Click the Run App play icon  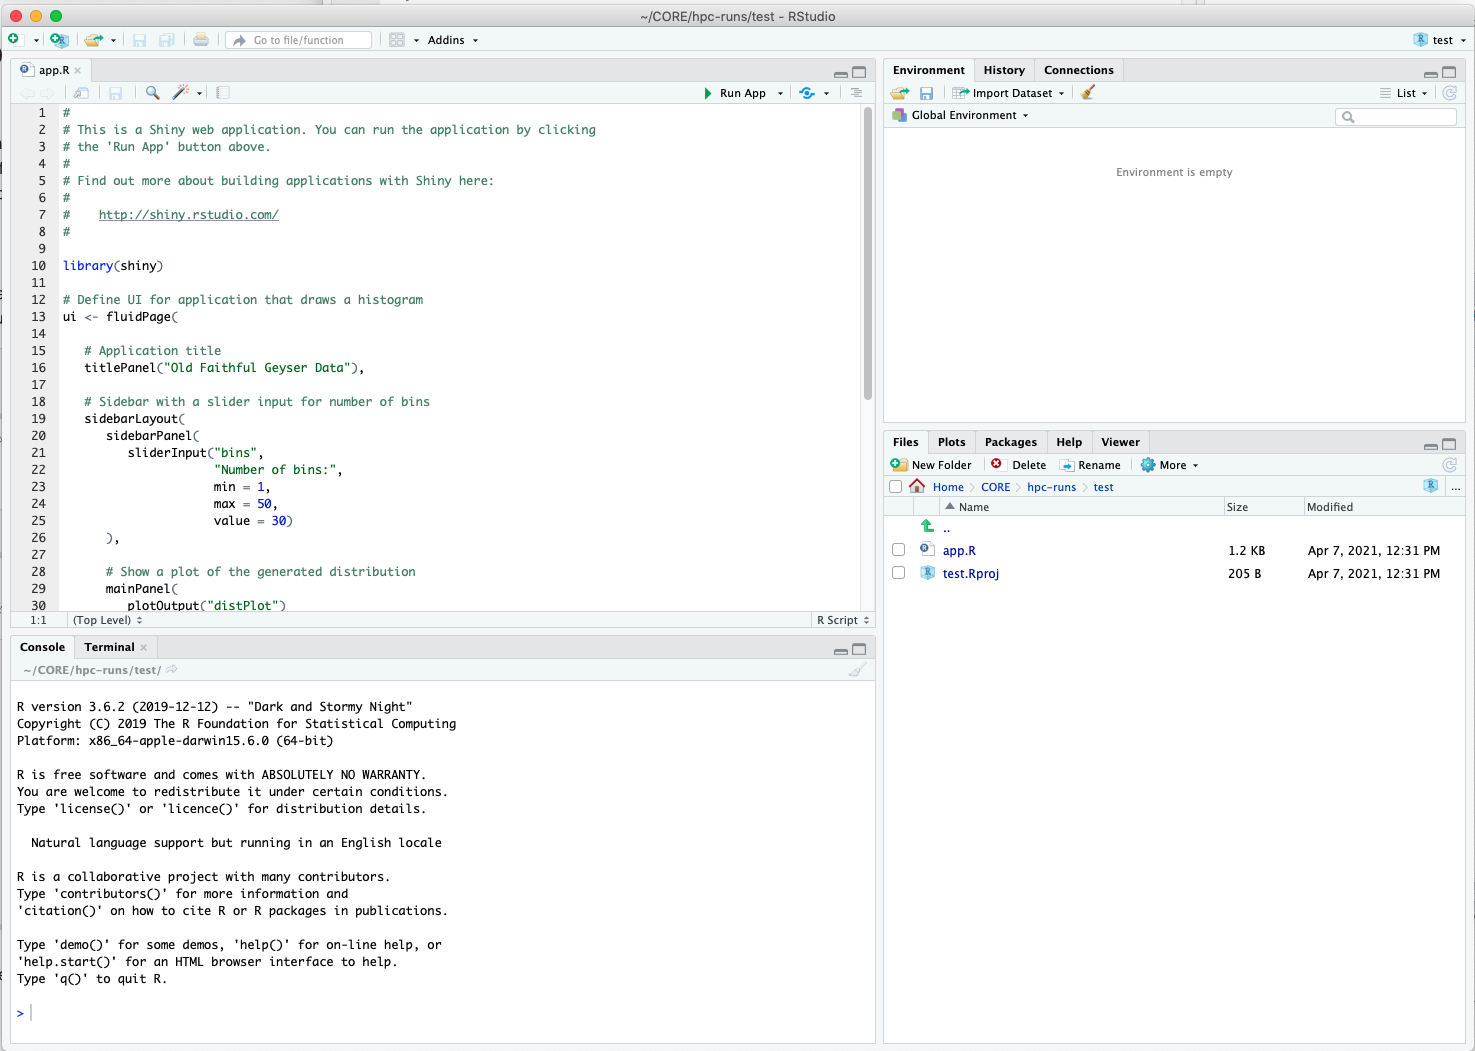(708, 93)
